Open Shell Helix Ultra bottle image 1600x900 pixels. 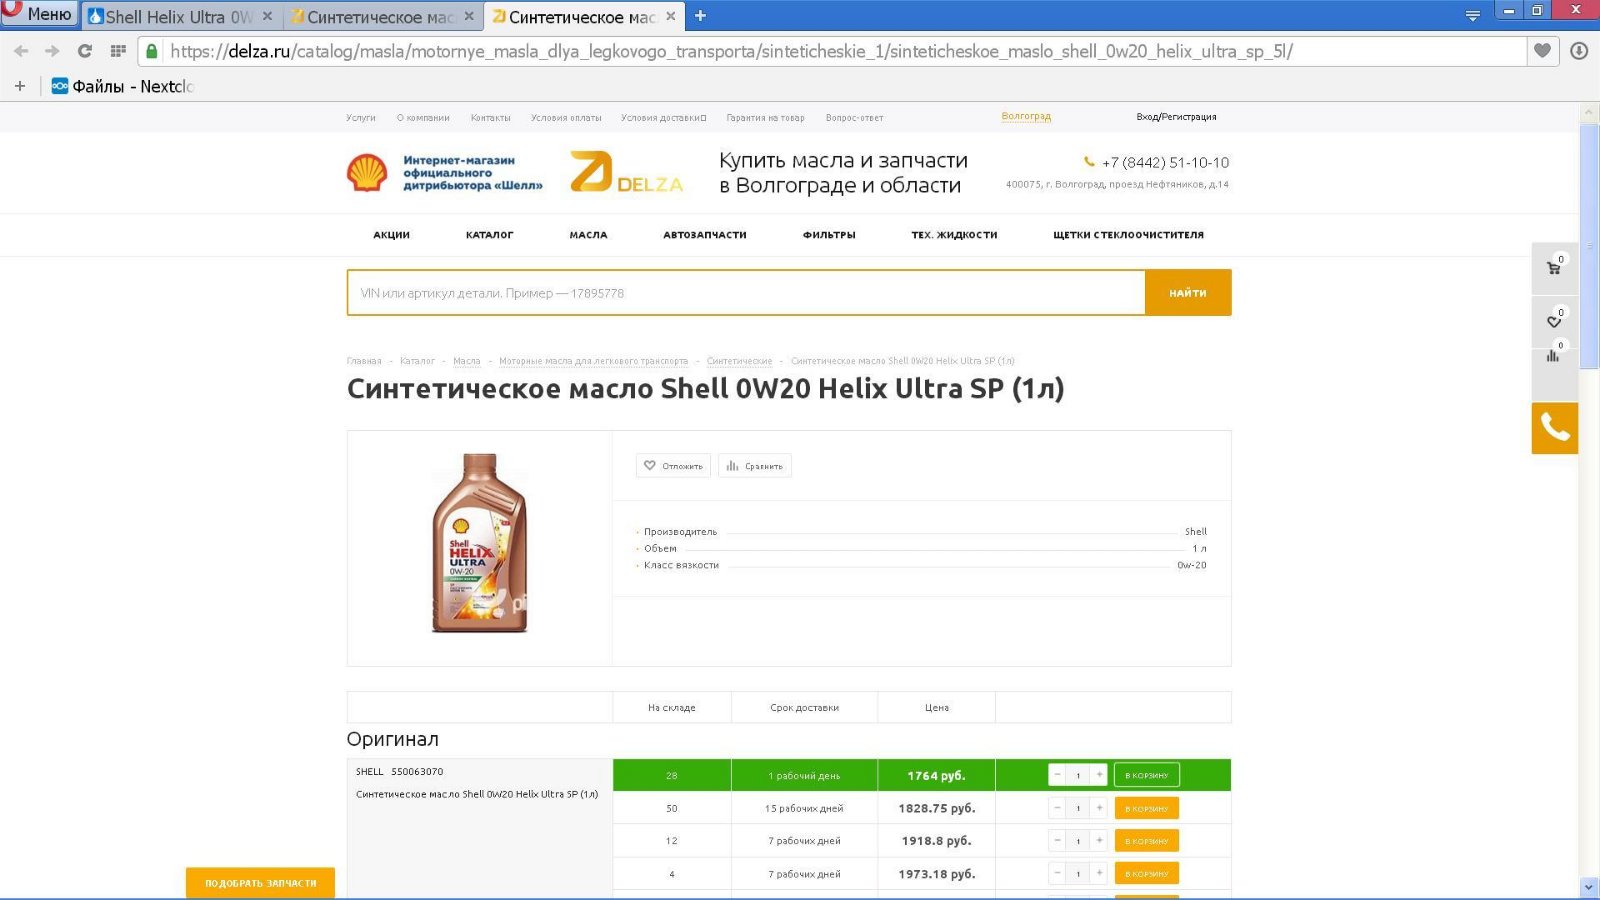479,543
